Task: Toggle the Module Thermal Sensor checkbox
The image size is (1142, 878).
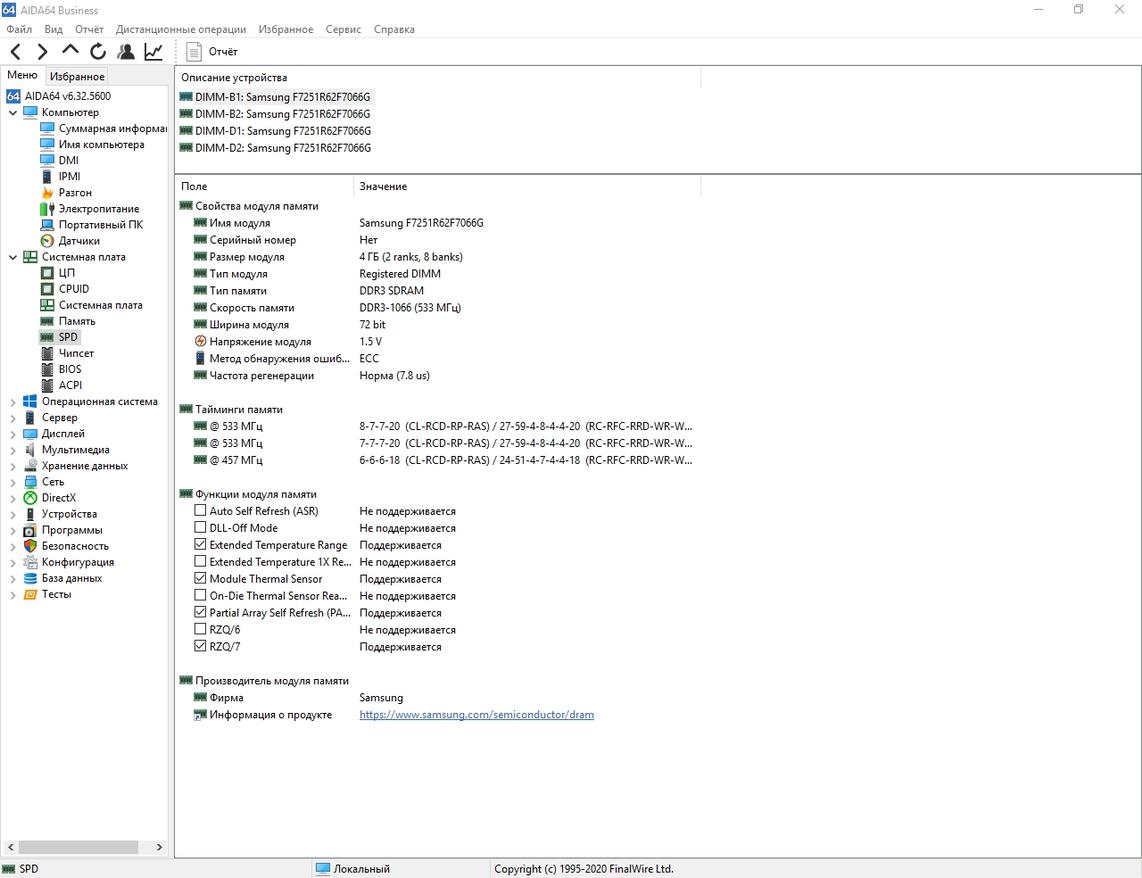Action: coord(200,578)
